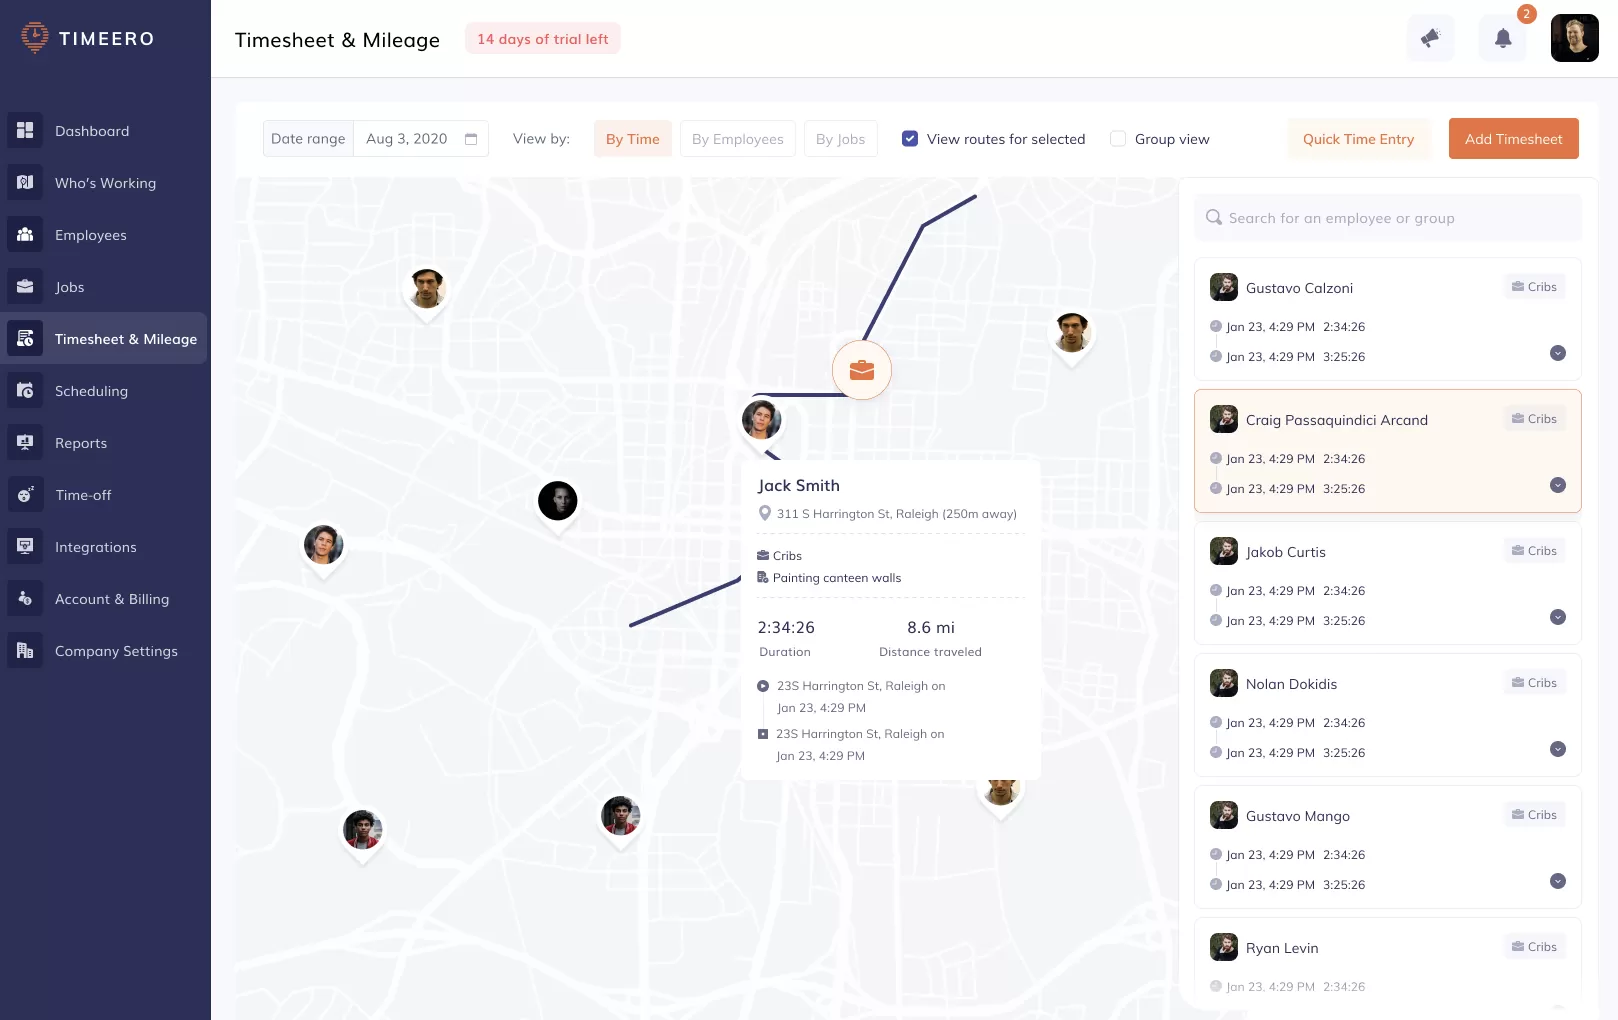The height and width of the screenshot is (1020, 1618).
Task: Click the search magnifier icon
Action: (x=1213, y=217)
